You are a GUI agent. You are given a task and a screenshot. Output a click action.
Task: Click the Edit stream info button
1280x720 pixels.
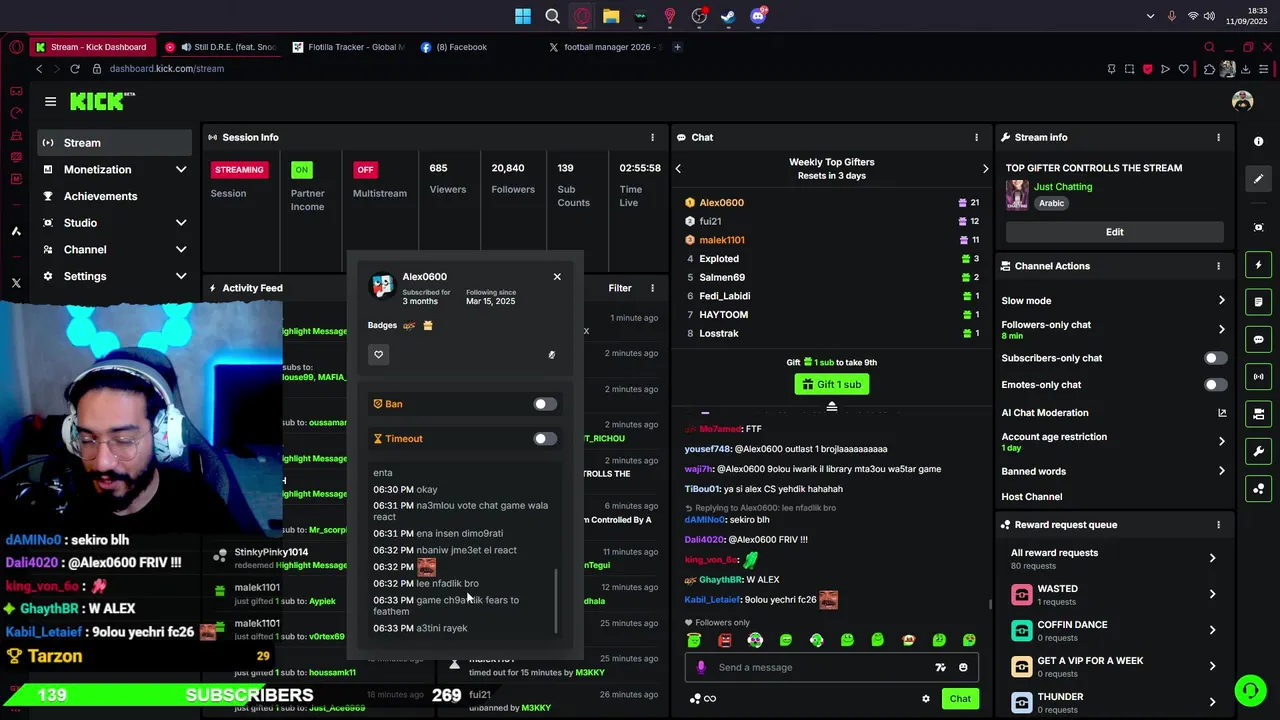(x=1114, y=232)
